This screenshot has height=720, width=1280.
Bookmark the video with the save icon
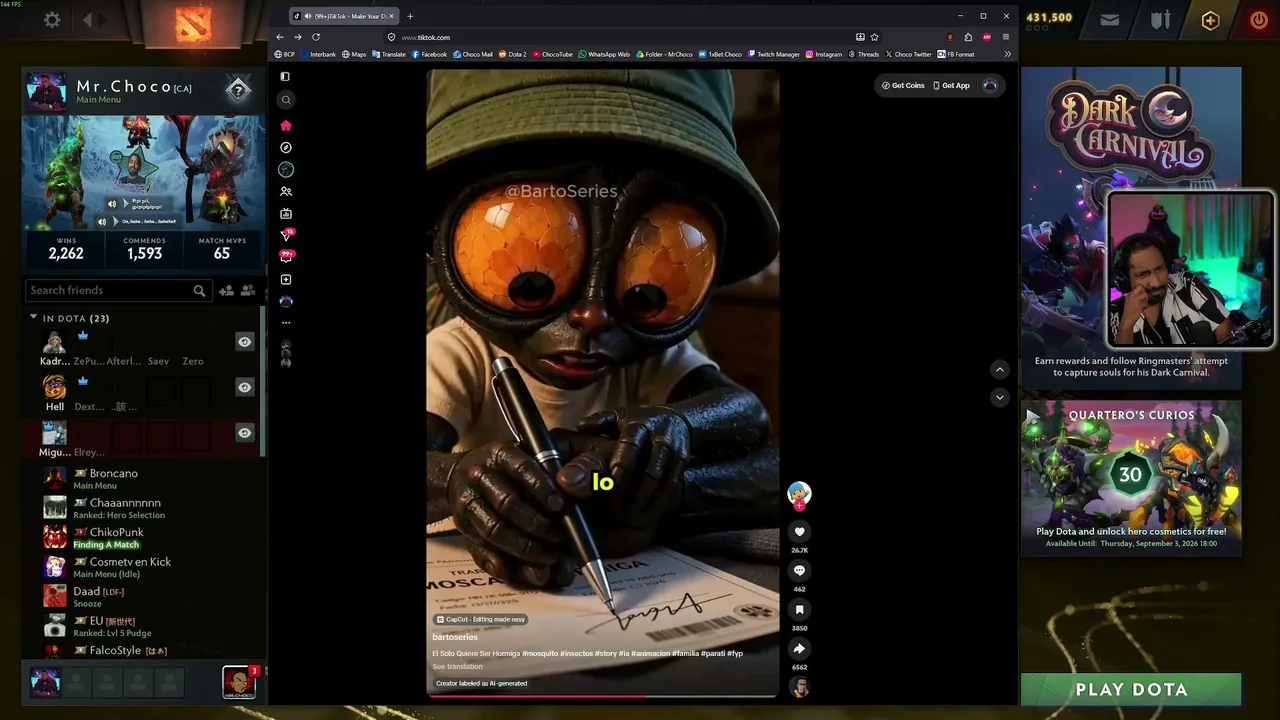[x=799, y=610]
